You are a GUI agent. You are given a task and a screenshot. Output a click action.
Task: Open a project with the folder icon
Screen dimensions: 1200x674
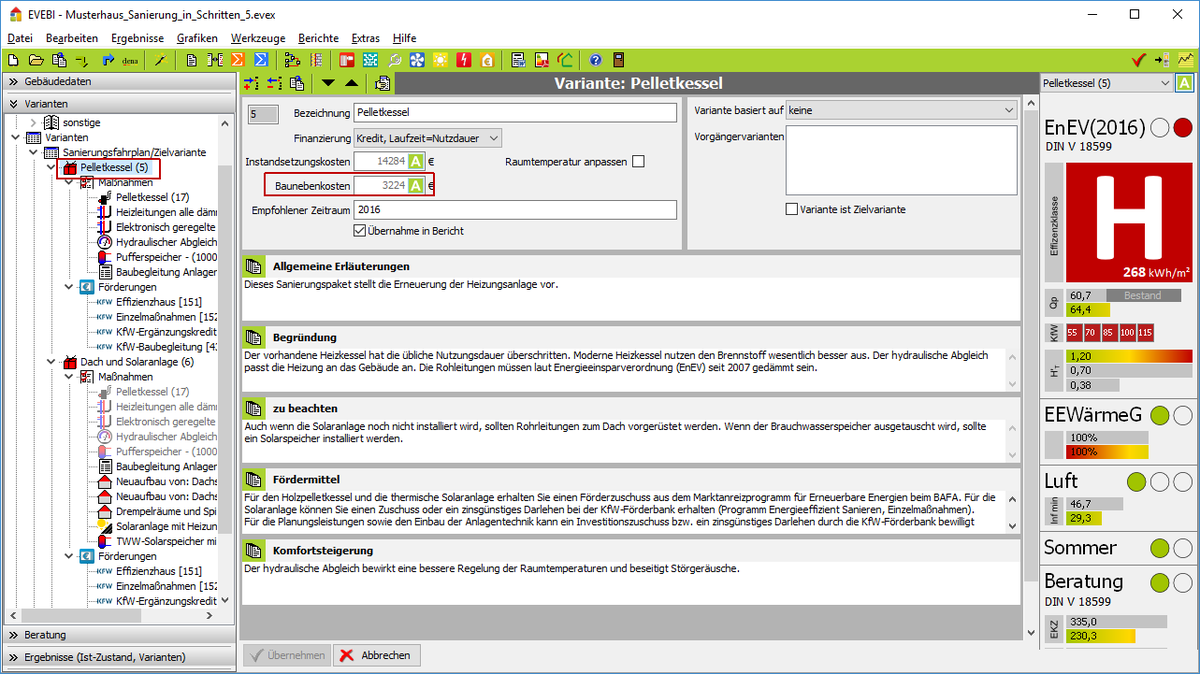(36, 59)
